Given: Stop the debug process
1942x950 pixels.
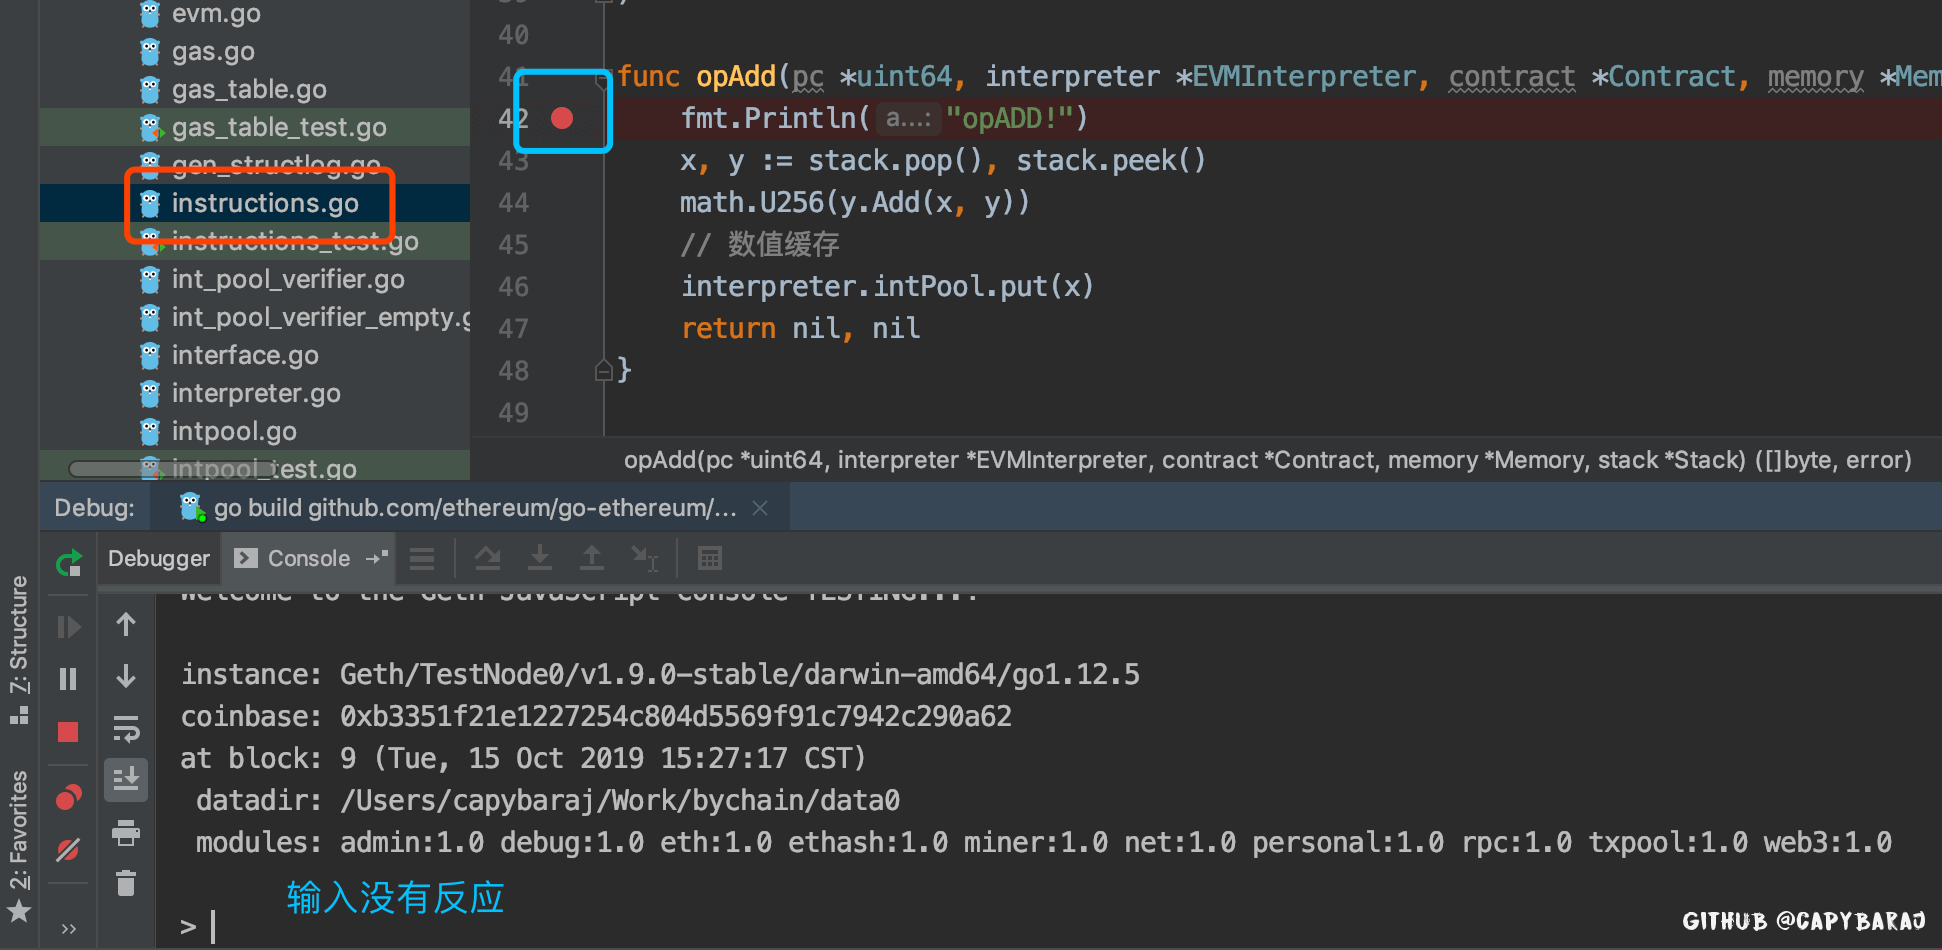Looking at the screenshot, I should 68,732.
